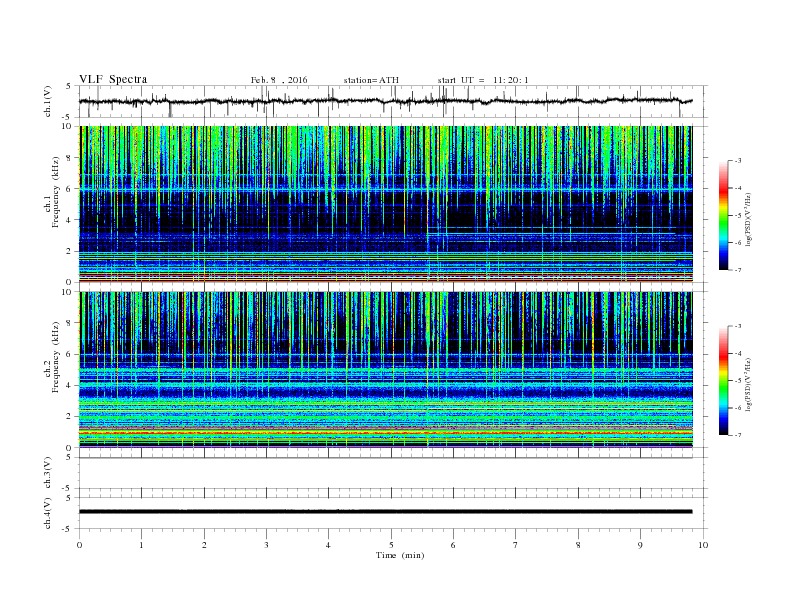Click the '0' time-axis tick label
792x612 pixels.
tap(79, 545)
